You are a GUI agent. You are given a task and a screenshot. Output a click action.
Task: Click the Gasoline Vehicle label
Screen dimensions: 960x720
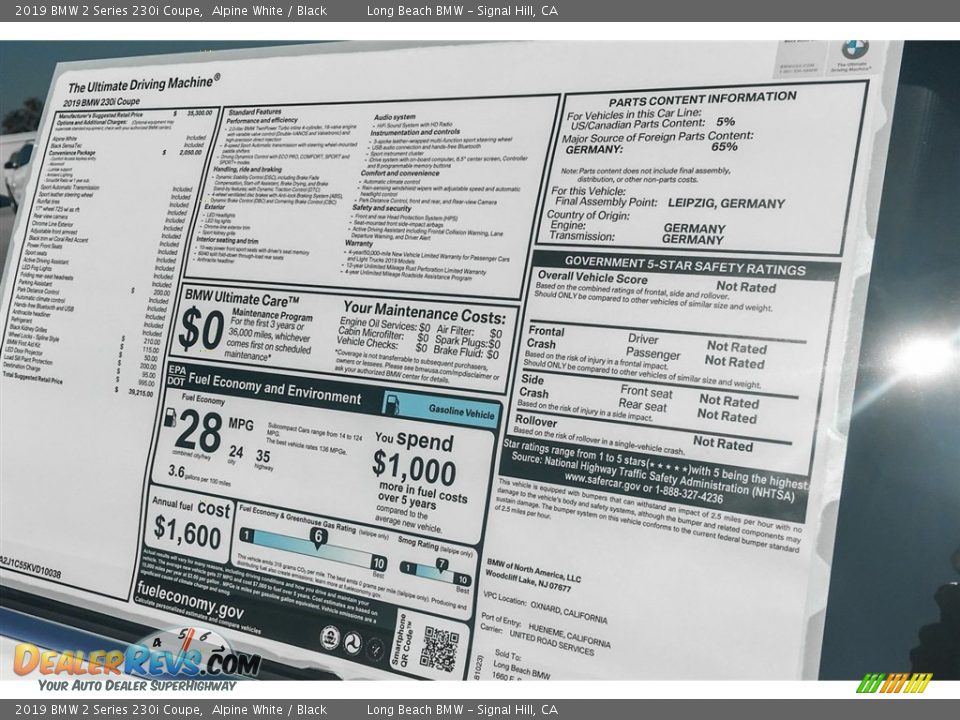pyautogui.click(x=461, y=412)
